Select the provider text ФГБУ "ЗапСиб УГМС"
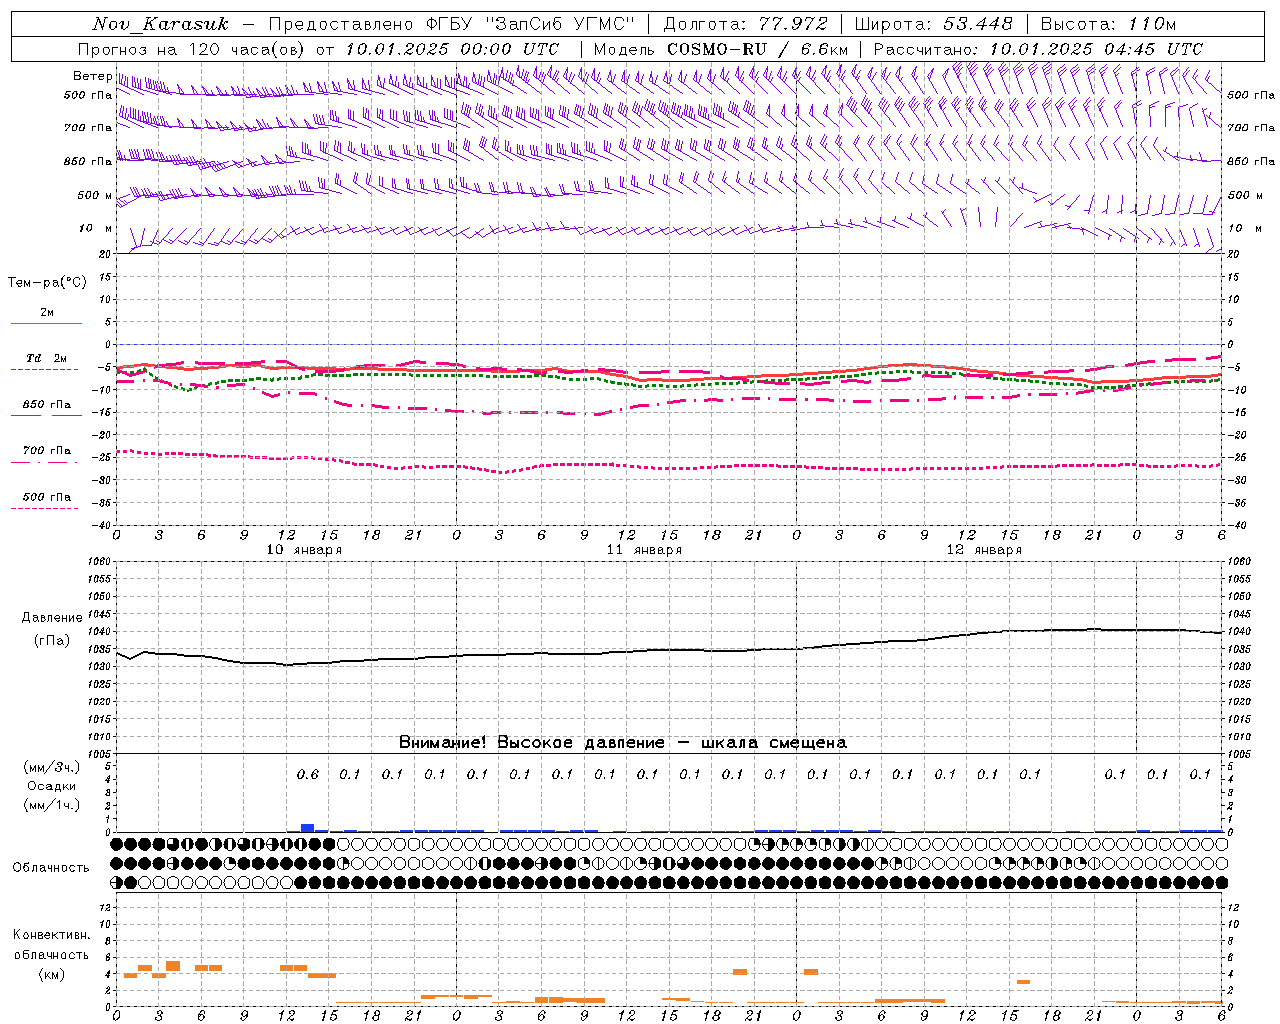The width and height of the screenshot is (1280, 1024). click(529, 24)
